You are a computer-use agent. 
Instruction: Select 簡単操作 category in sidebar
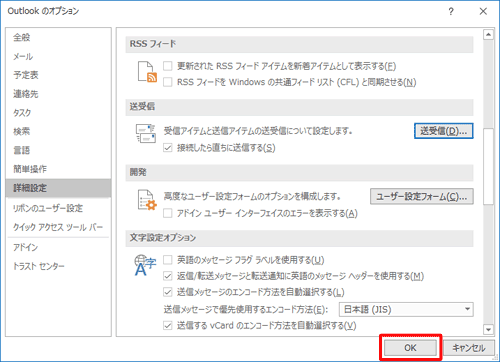click(58, 169)
